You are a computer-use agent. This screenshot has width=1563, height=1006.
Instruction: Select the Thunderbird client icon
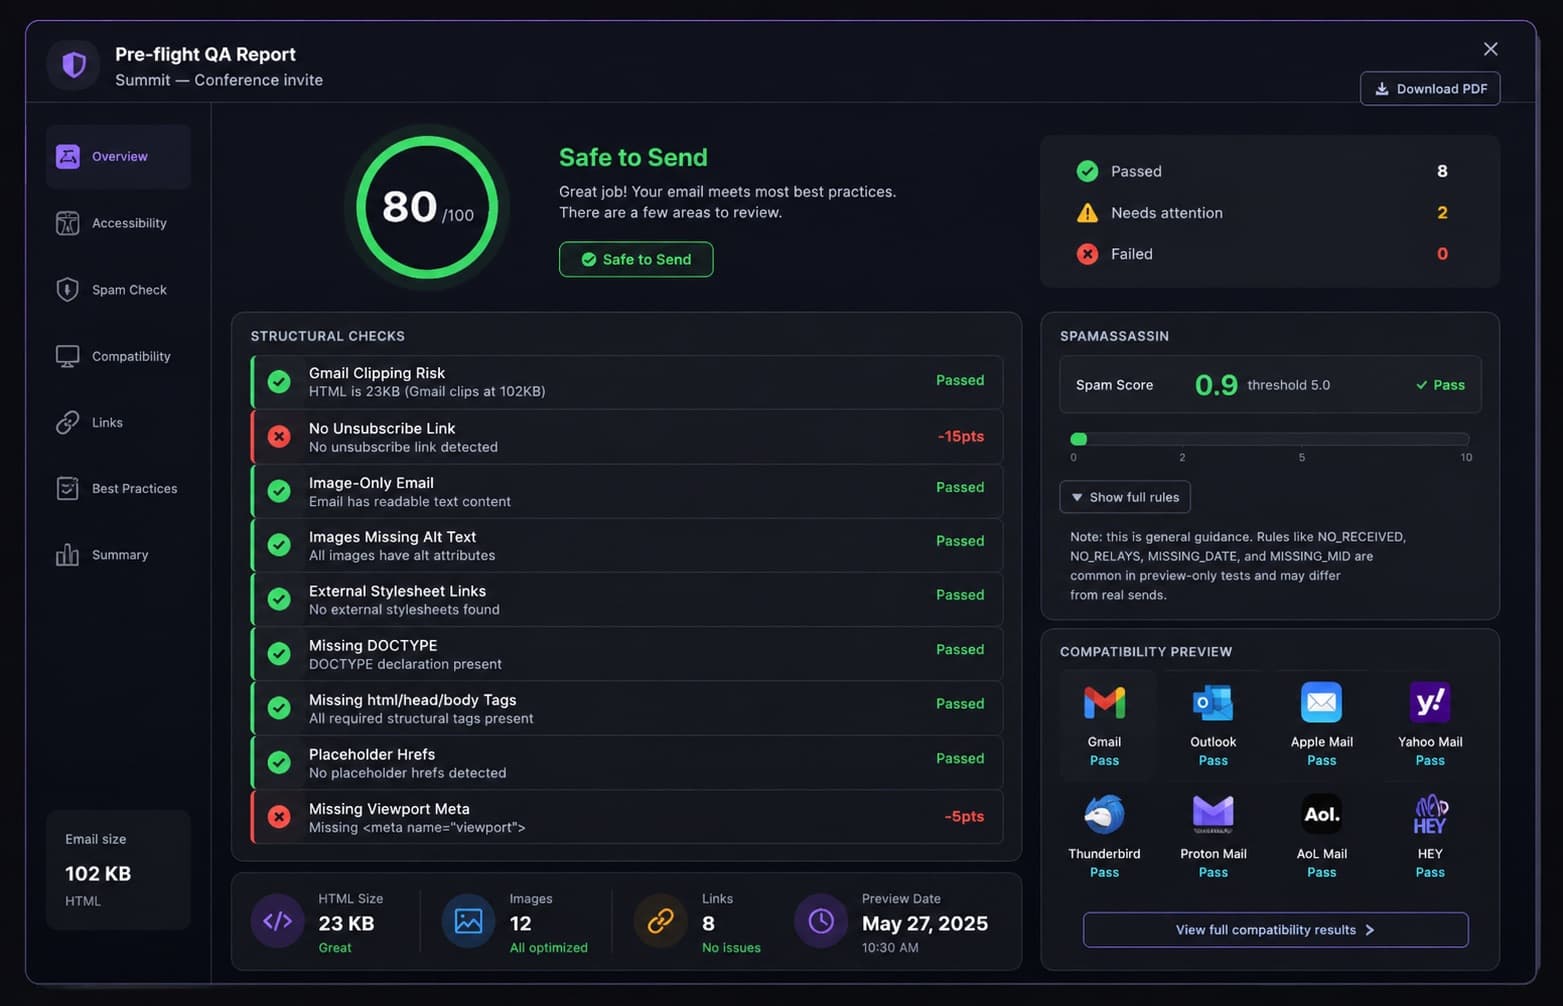[1104, 814]
